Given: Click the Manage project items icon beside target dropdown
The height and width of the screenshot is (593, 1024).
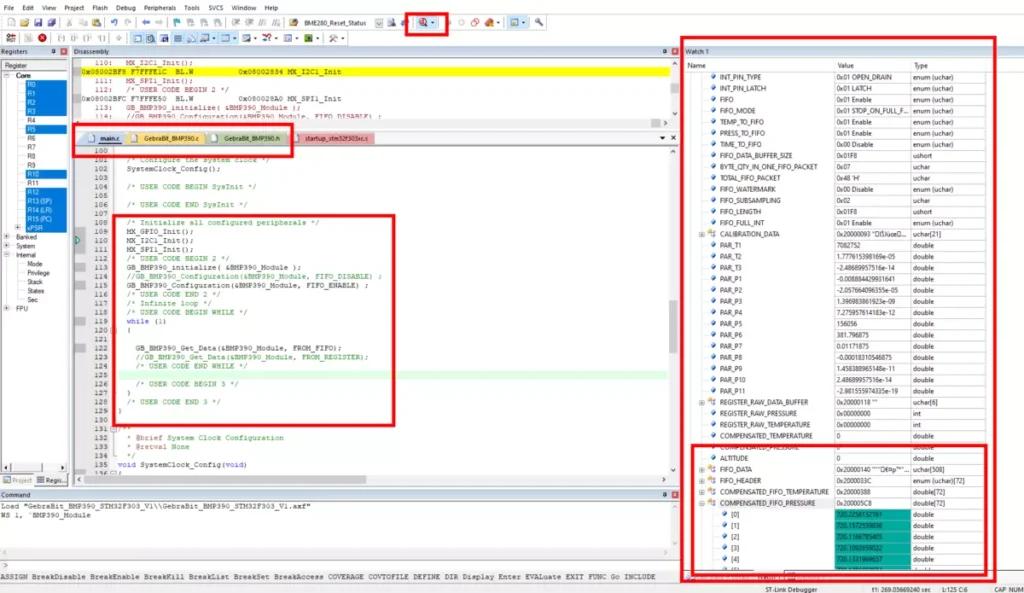Looking at the screenshot, I should (391, 23).
